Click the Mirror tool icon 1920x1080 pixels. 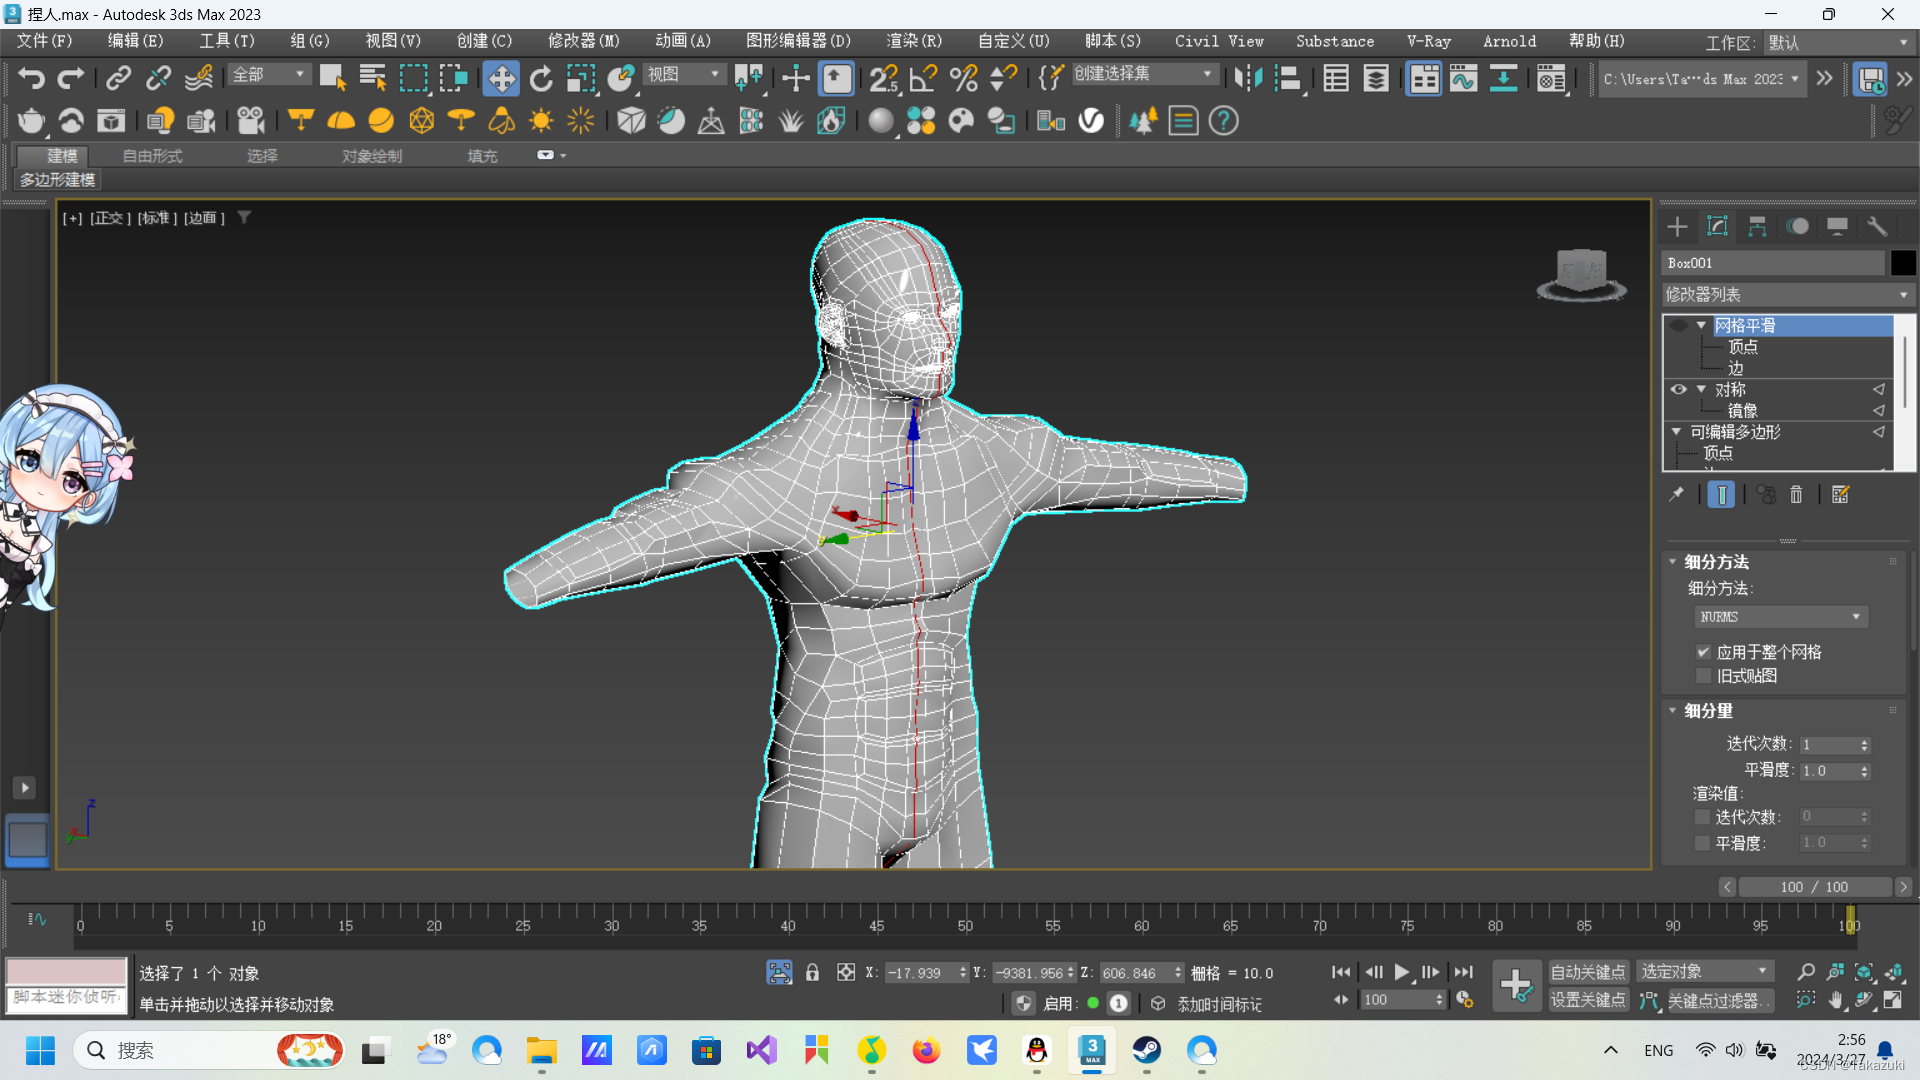coord(1247,78)
